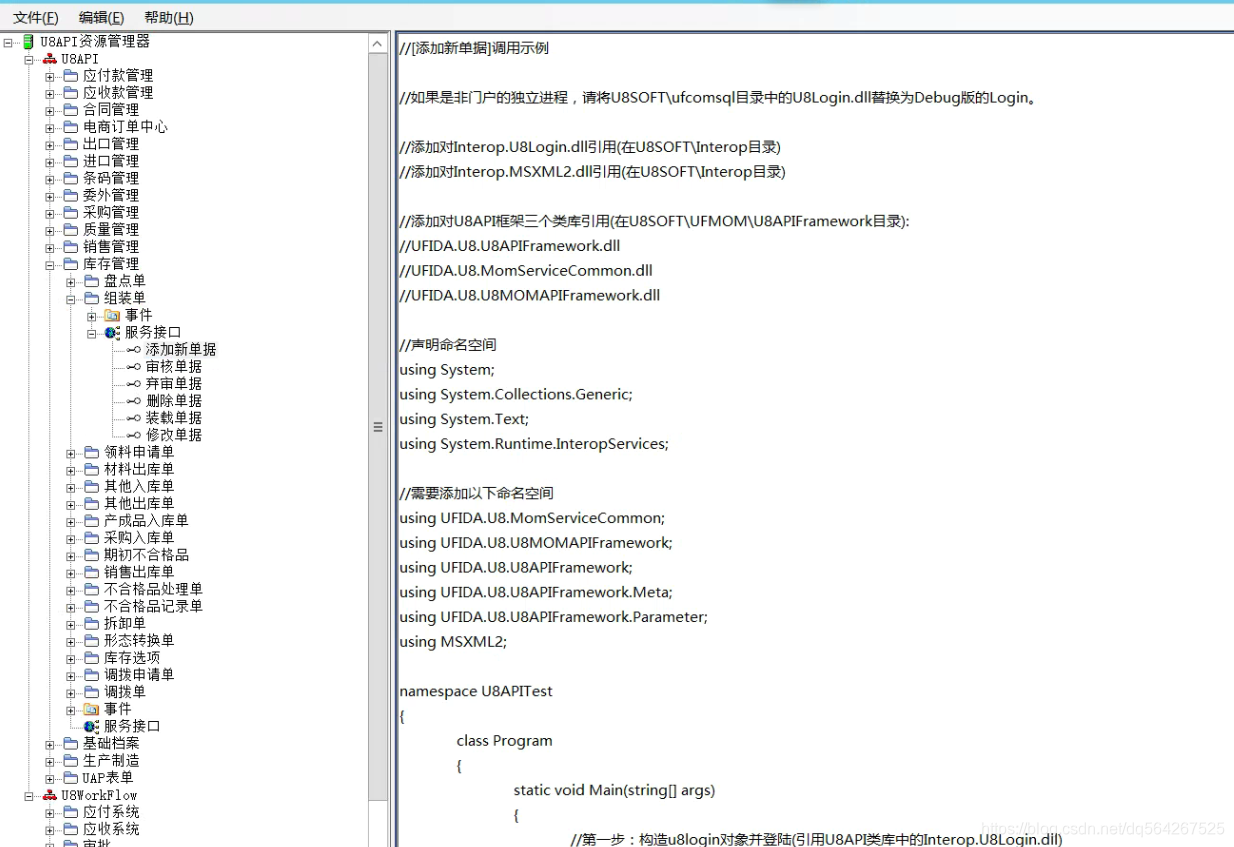The image size is (1234, 847).
Task: Collapse the 组装单 node
Action: coord(71,298)
